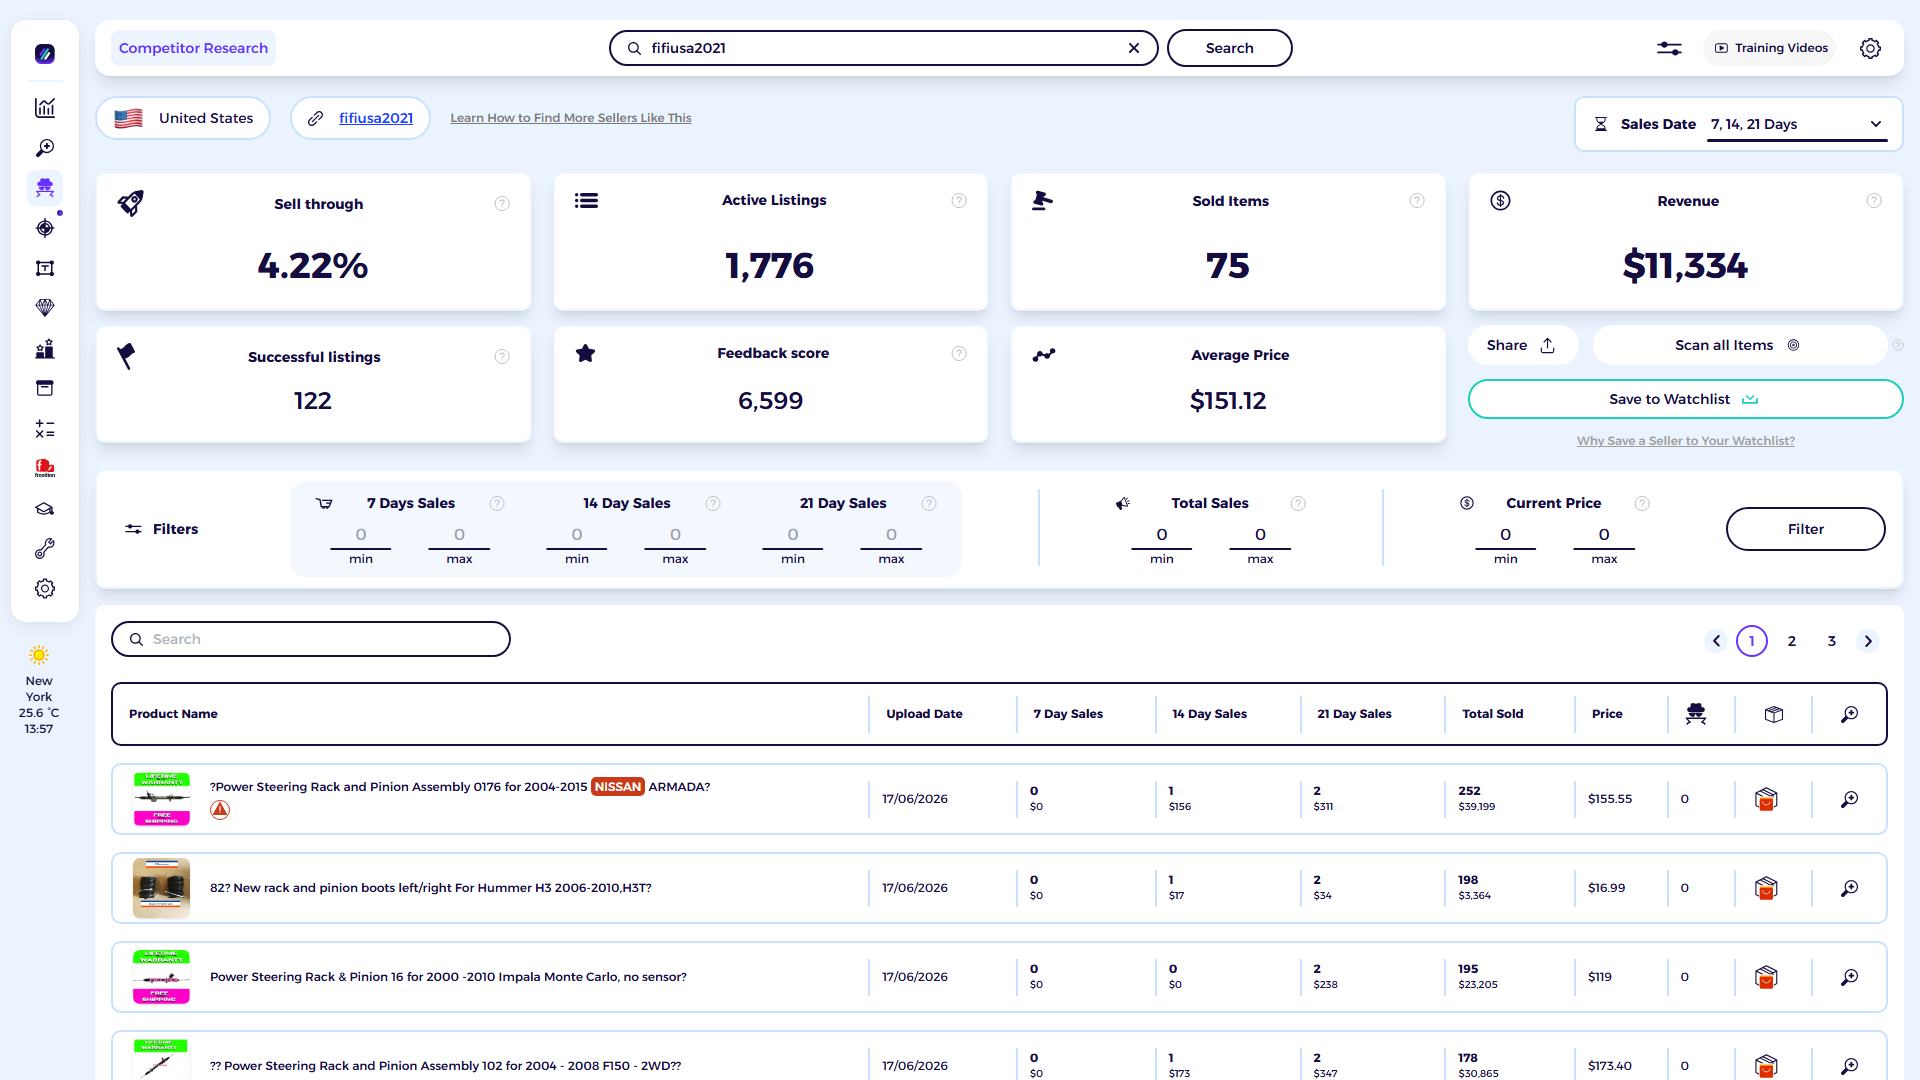1920x1080 pixels.
Task: Open page 3 of results
Action: point(1832,641)
